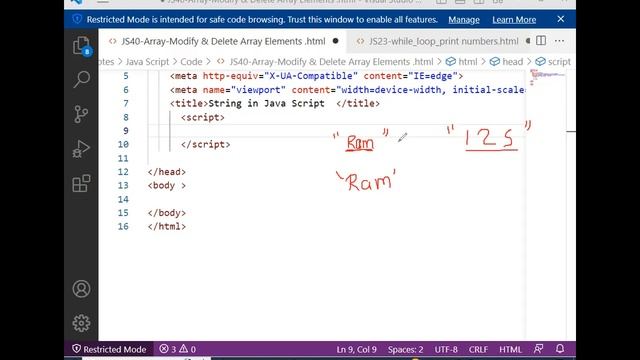The image size is (640, 360).
Task: Place cursor on empty line 9
Action: [x=336, y=131]
